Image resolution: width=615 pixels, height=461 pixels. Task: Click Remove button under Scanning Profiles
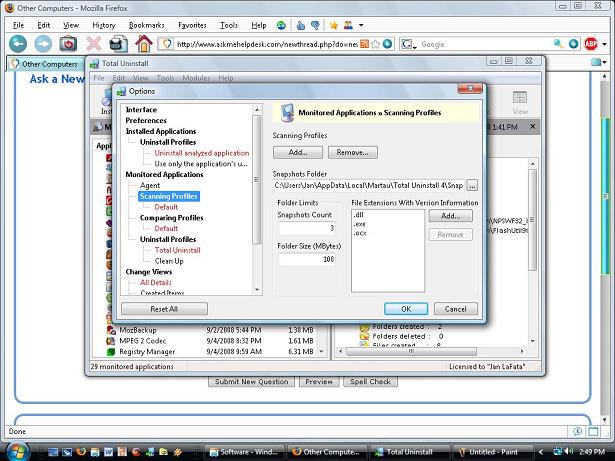click(352, 152)
